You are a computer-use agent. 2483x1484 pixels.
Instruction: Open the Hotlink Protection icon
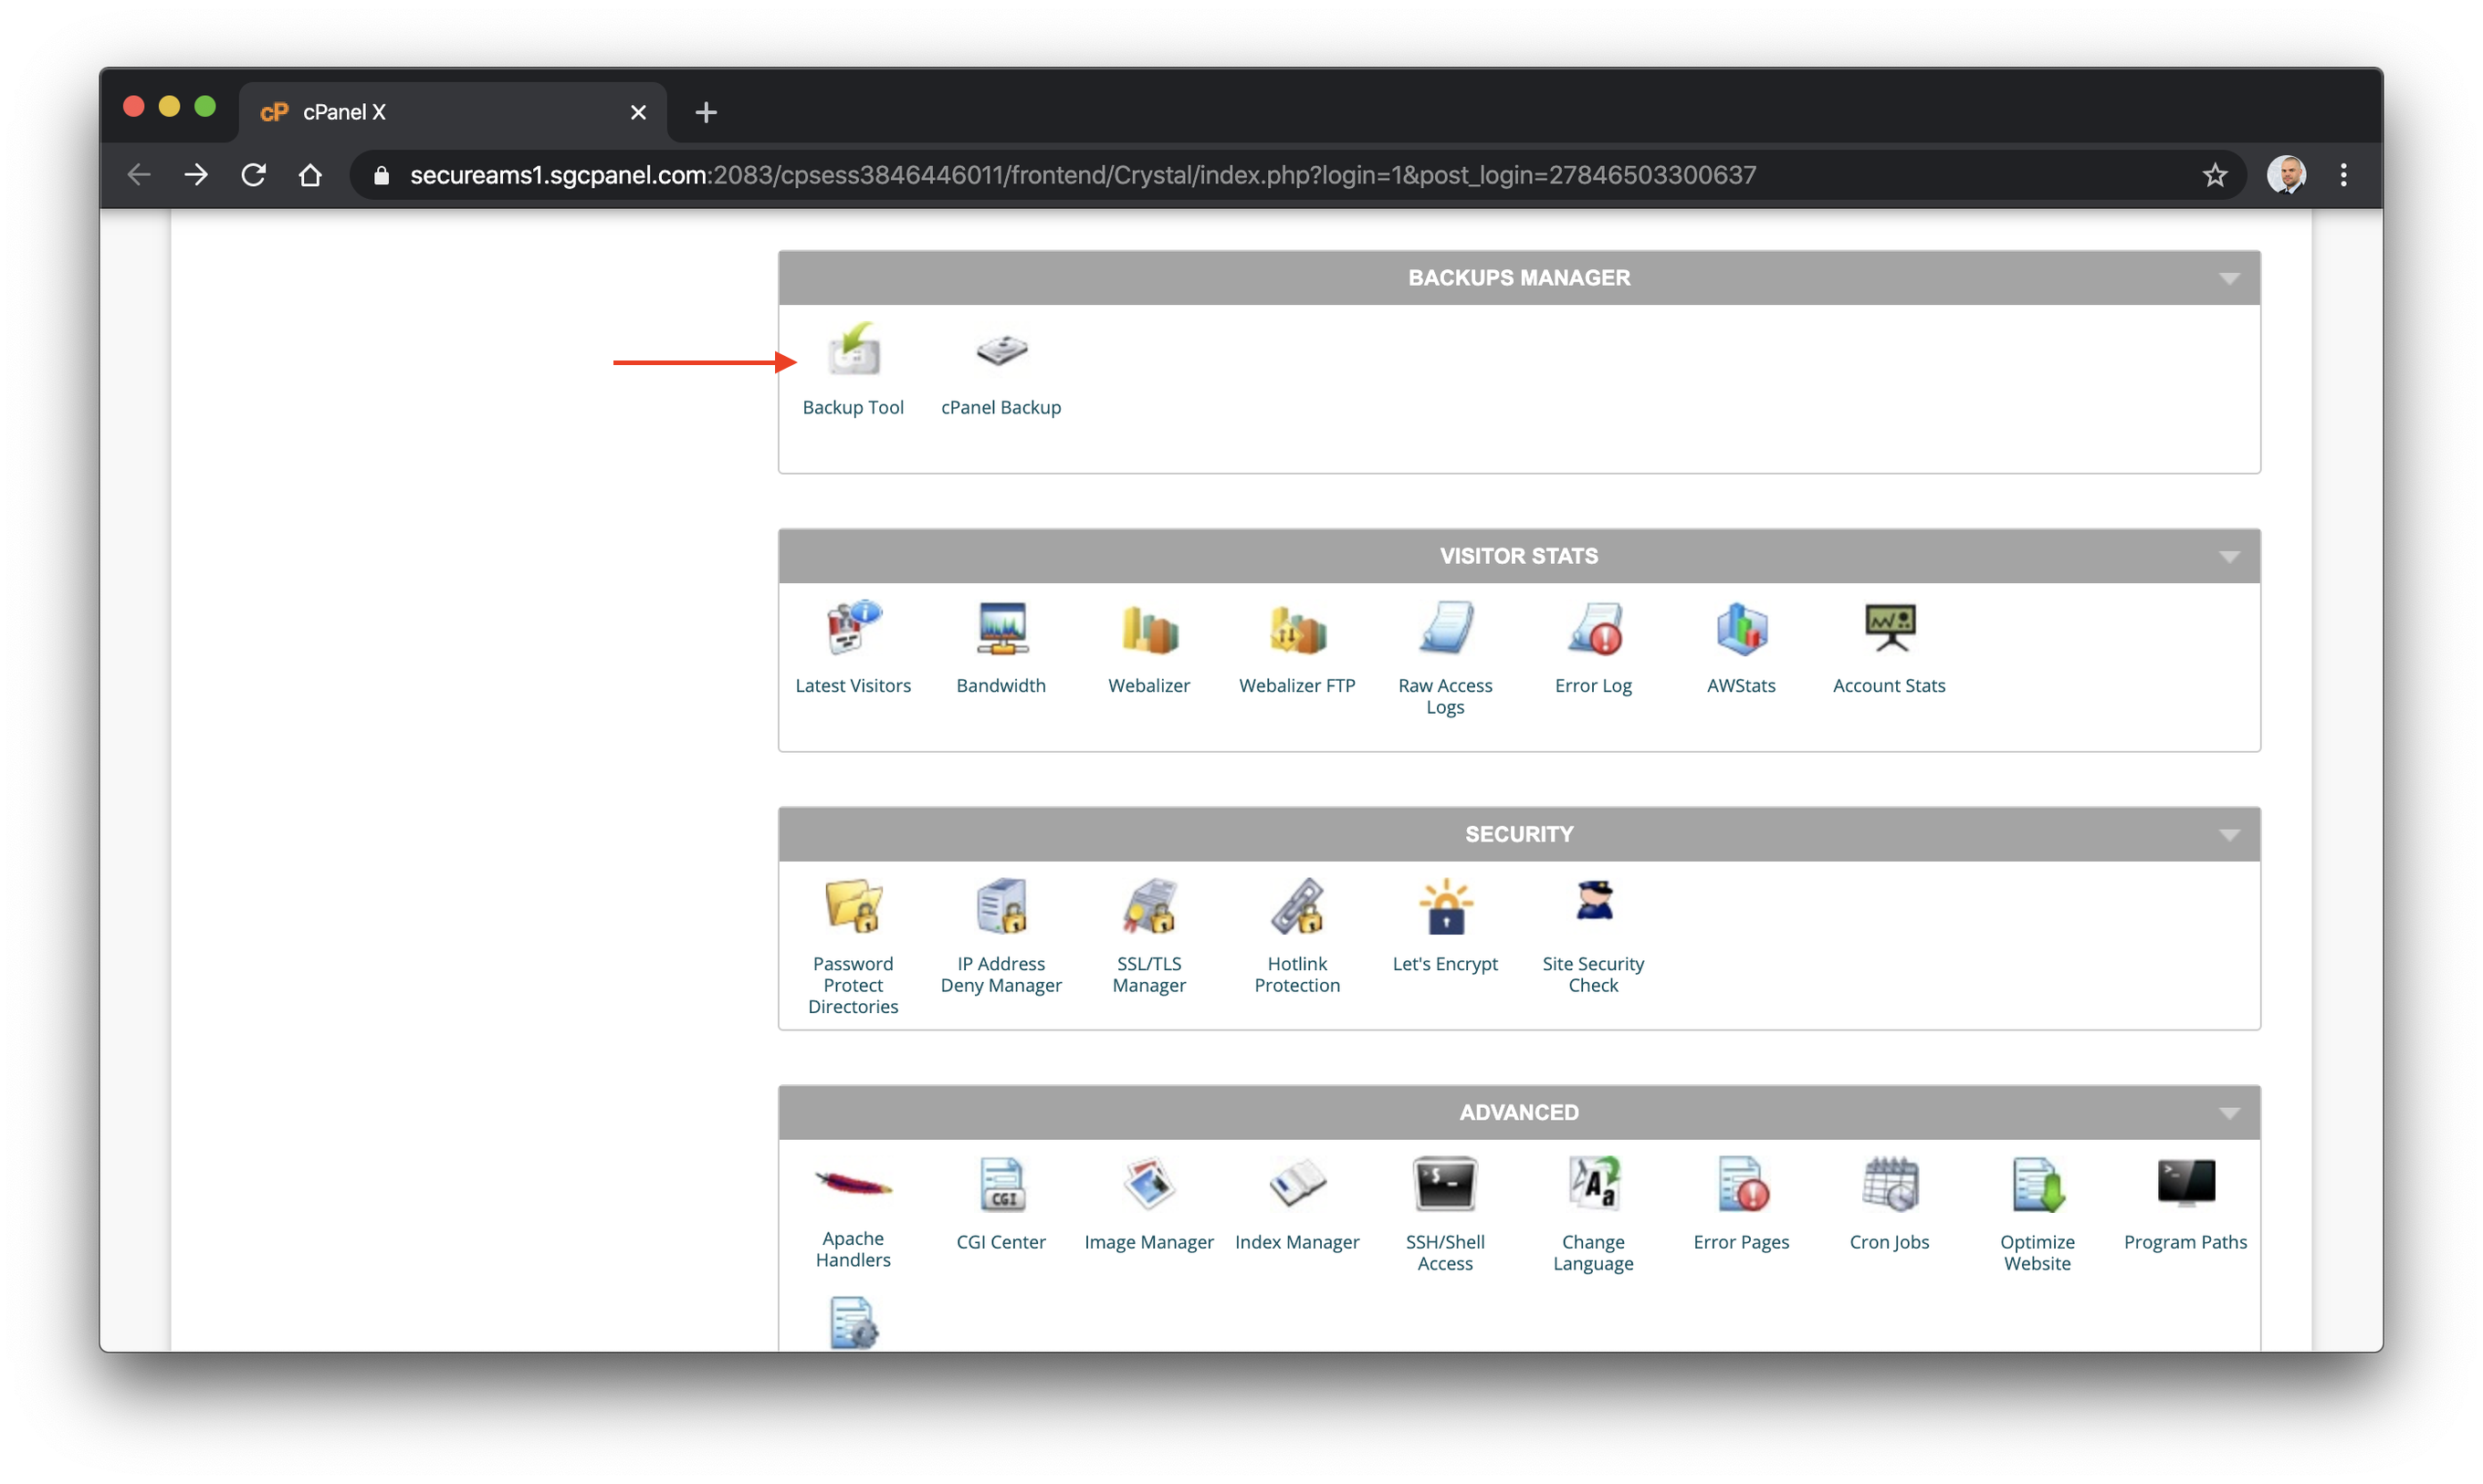tap(1297, 906)
